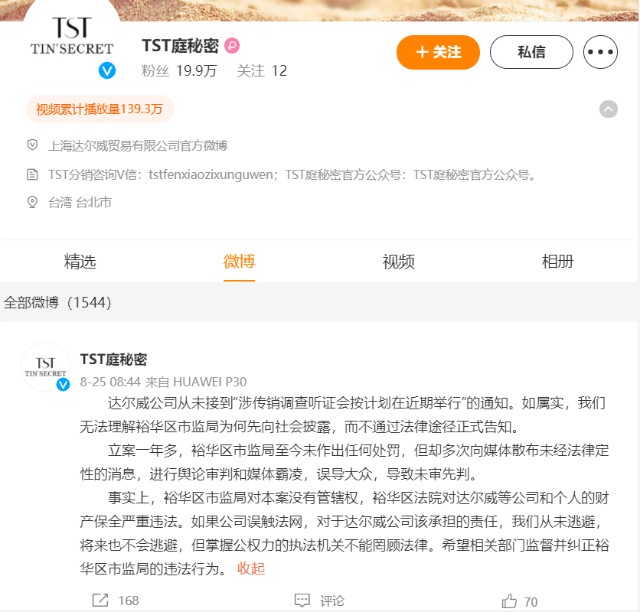Click the comment bubble icon 评论
The image size is (640, 612).
coord(302,600)
